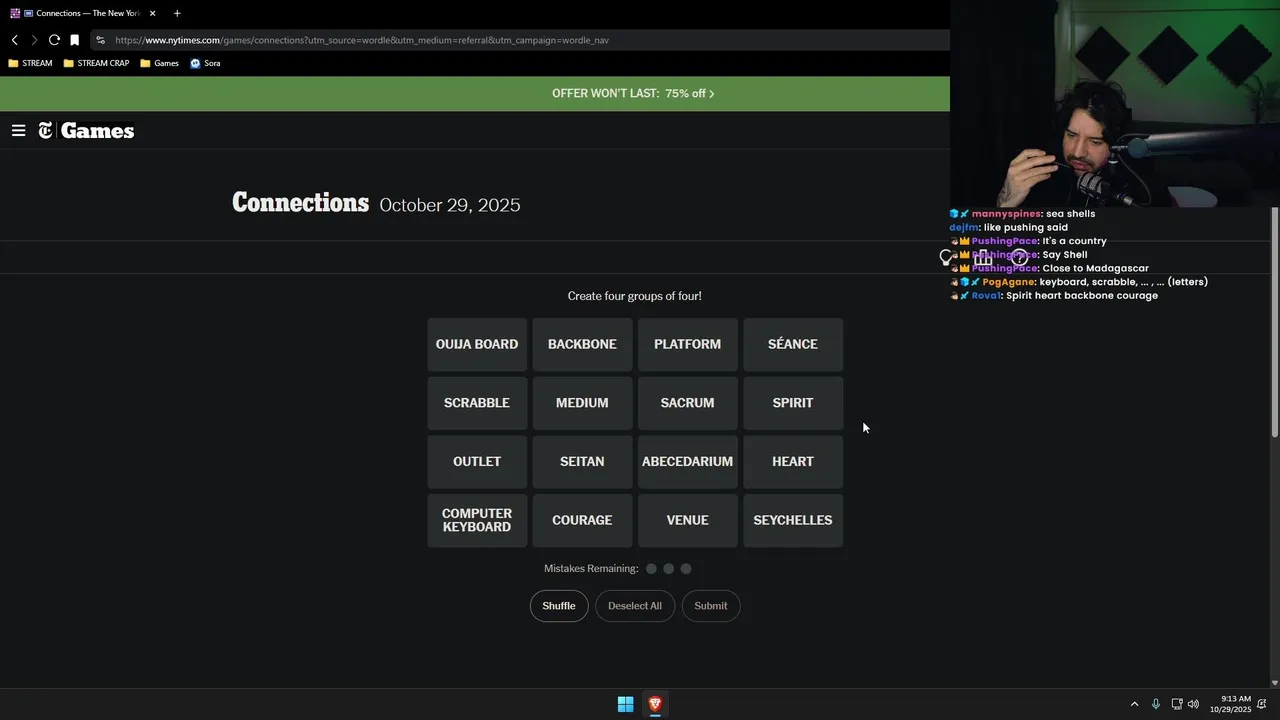Open the taskbar clock and date
1280x720 pixels.
(x=1231, y=704)
